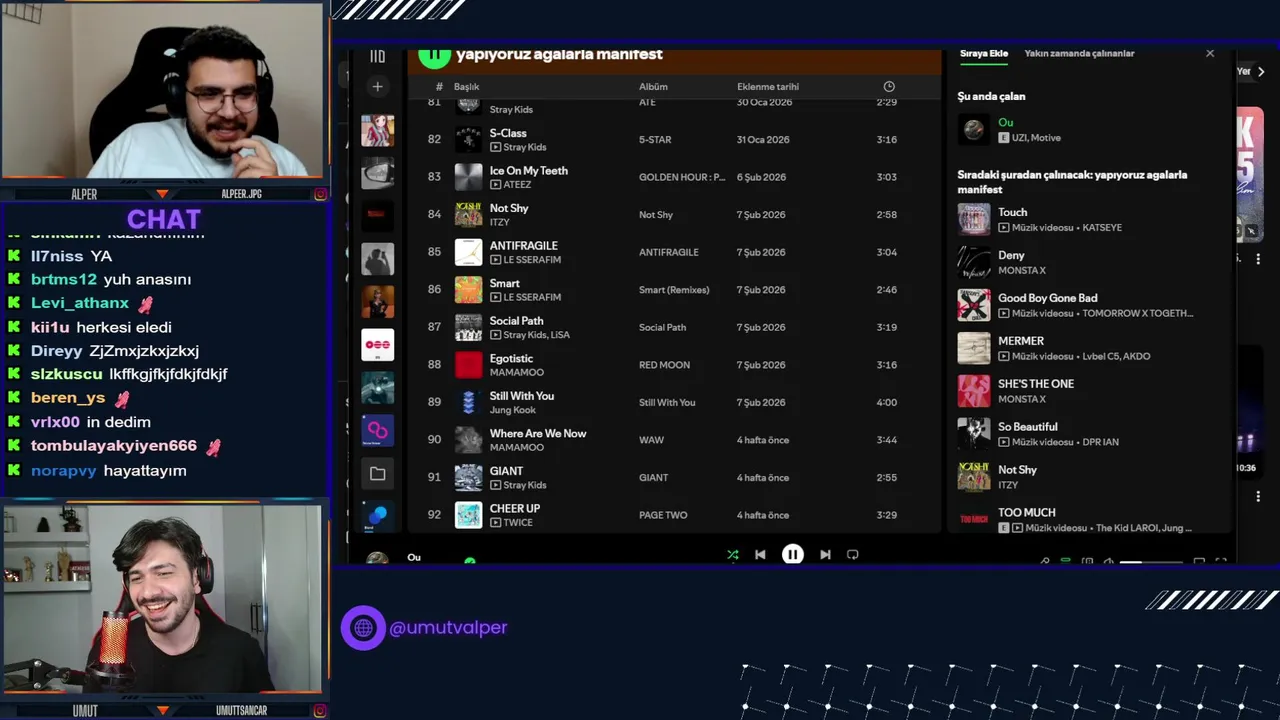1280x720 pixels.
Task: Select track ANTIFRAGILE title in the list
Action: tap(523, 246)
